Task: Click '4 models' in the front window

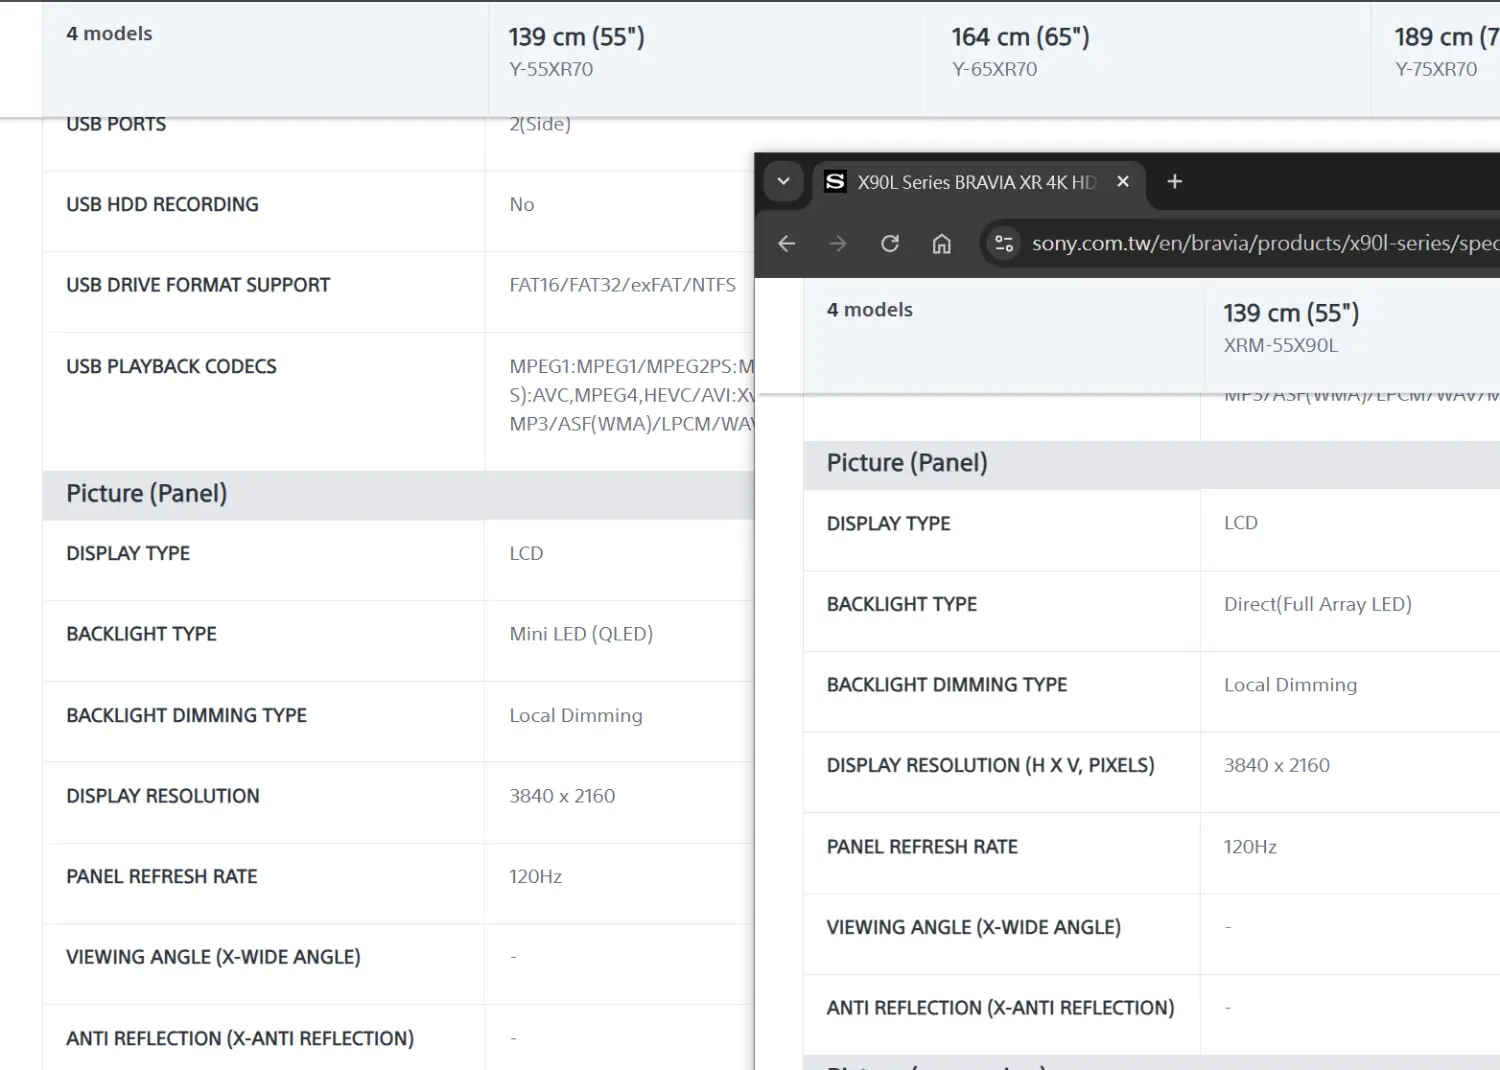Action: click(870, 309)
